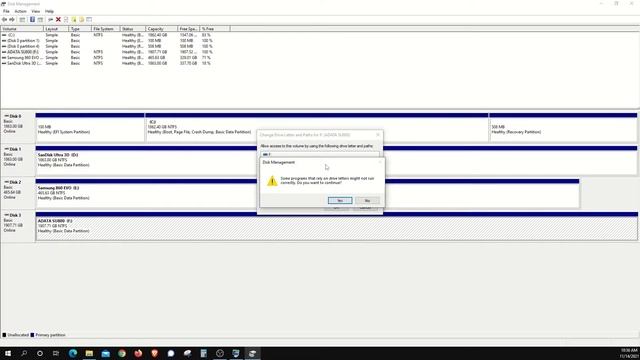This screenshot has width=640, height=360.
Task: Select the Disk 0 label box
Action: pyautogui.click(x=18, y=127)
